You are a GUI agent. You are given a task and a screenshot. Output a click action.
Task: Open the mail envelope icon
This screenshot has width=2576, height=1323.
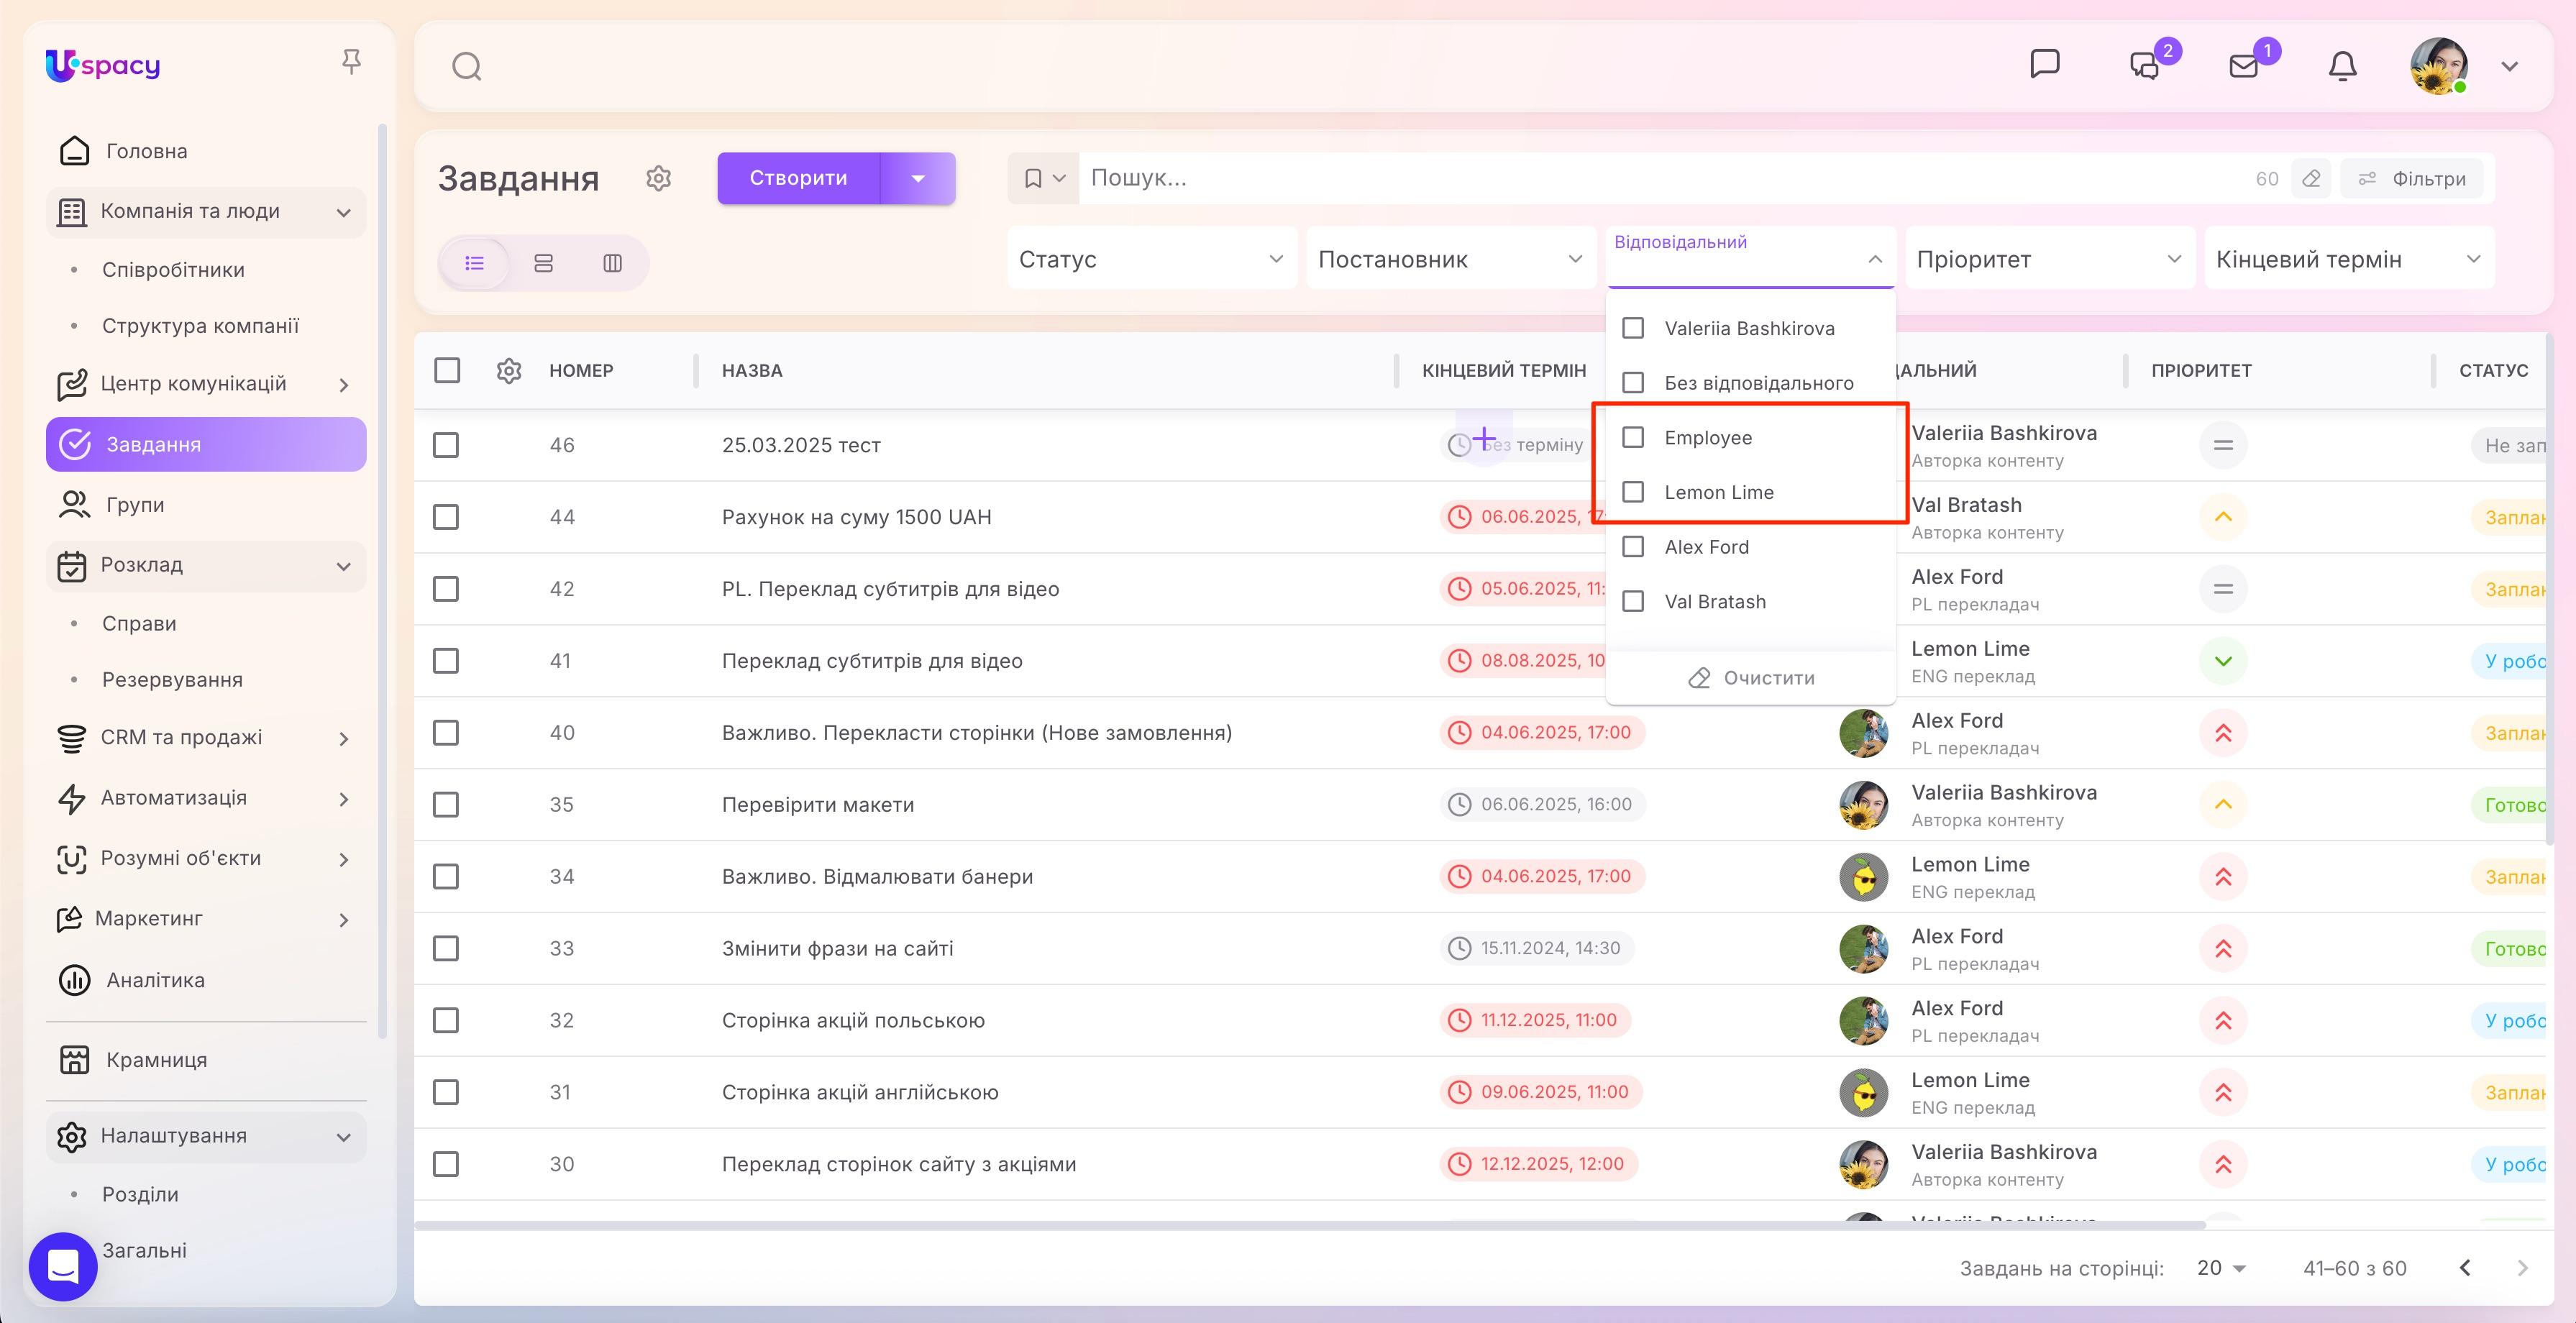pos(2244,66)
